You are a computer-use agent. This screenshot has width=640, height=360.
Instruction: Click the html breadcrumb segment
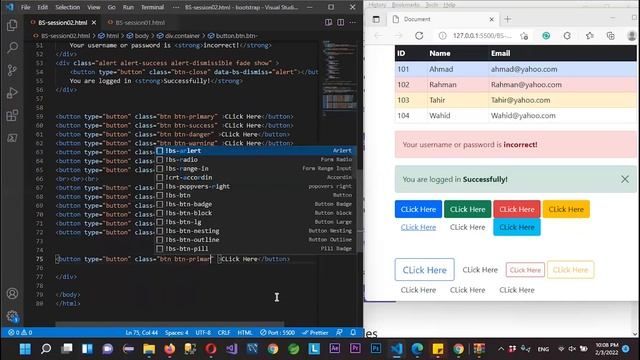pyautogui.click(x=109, y=36)
